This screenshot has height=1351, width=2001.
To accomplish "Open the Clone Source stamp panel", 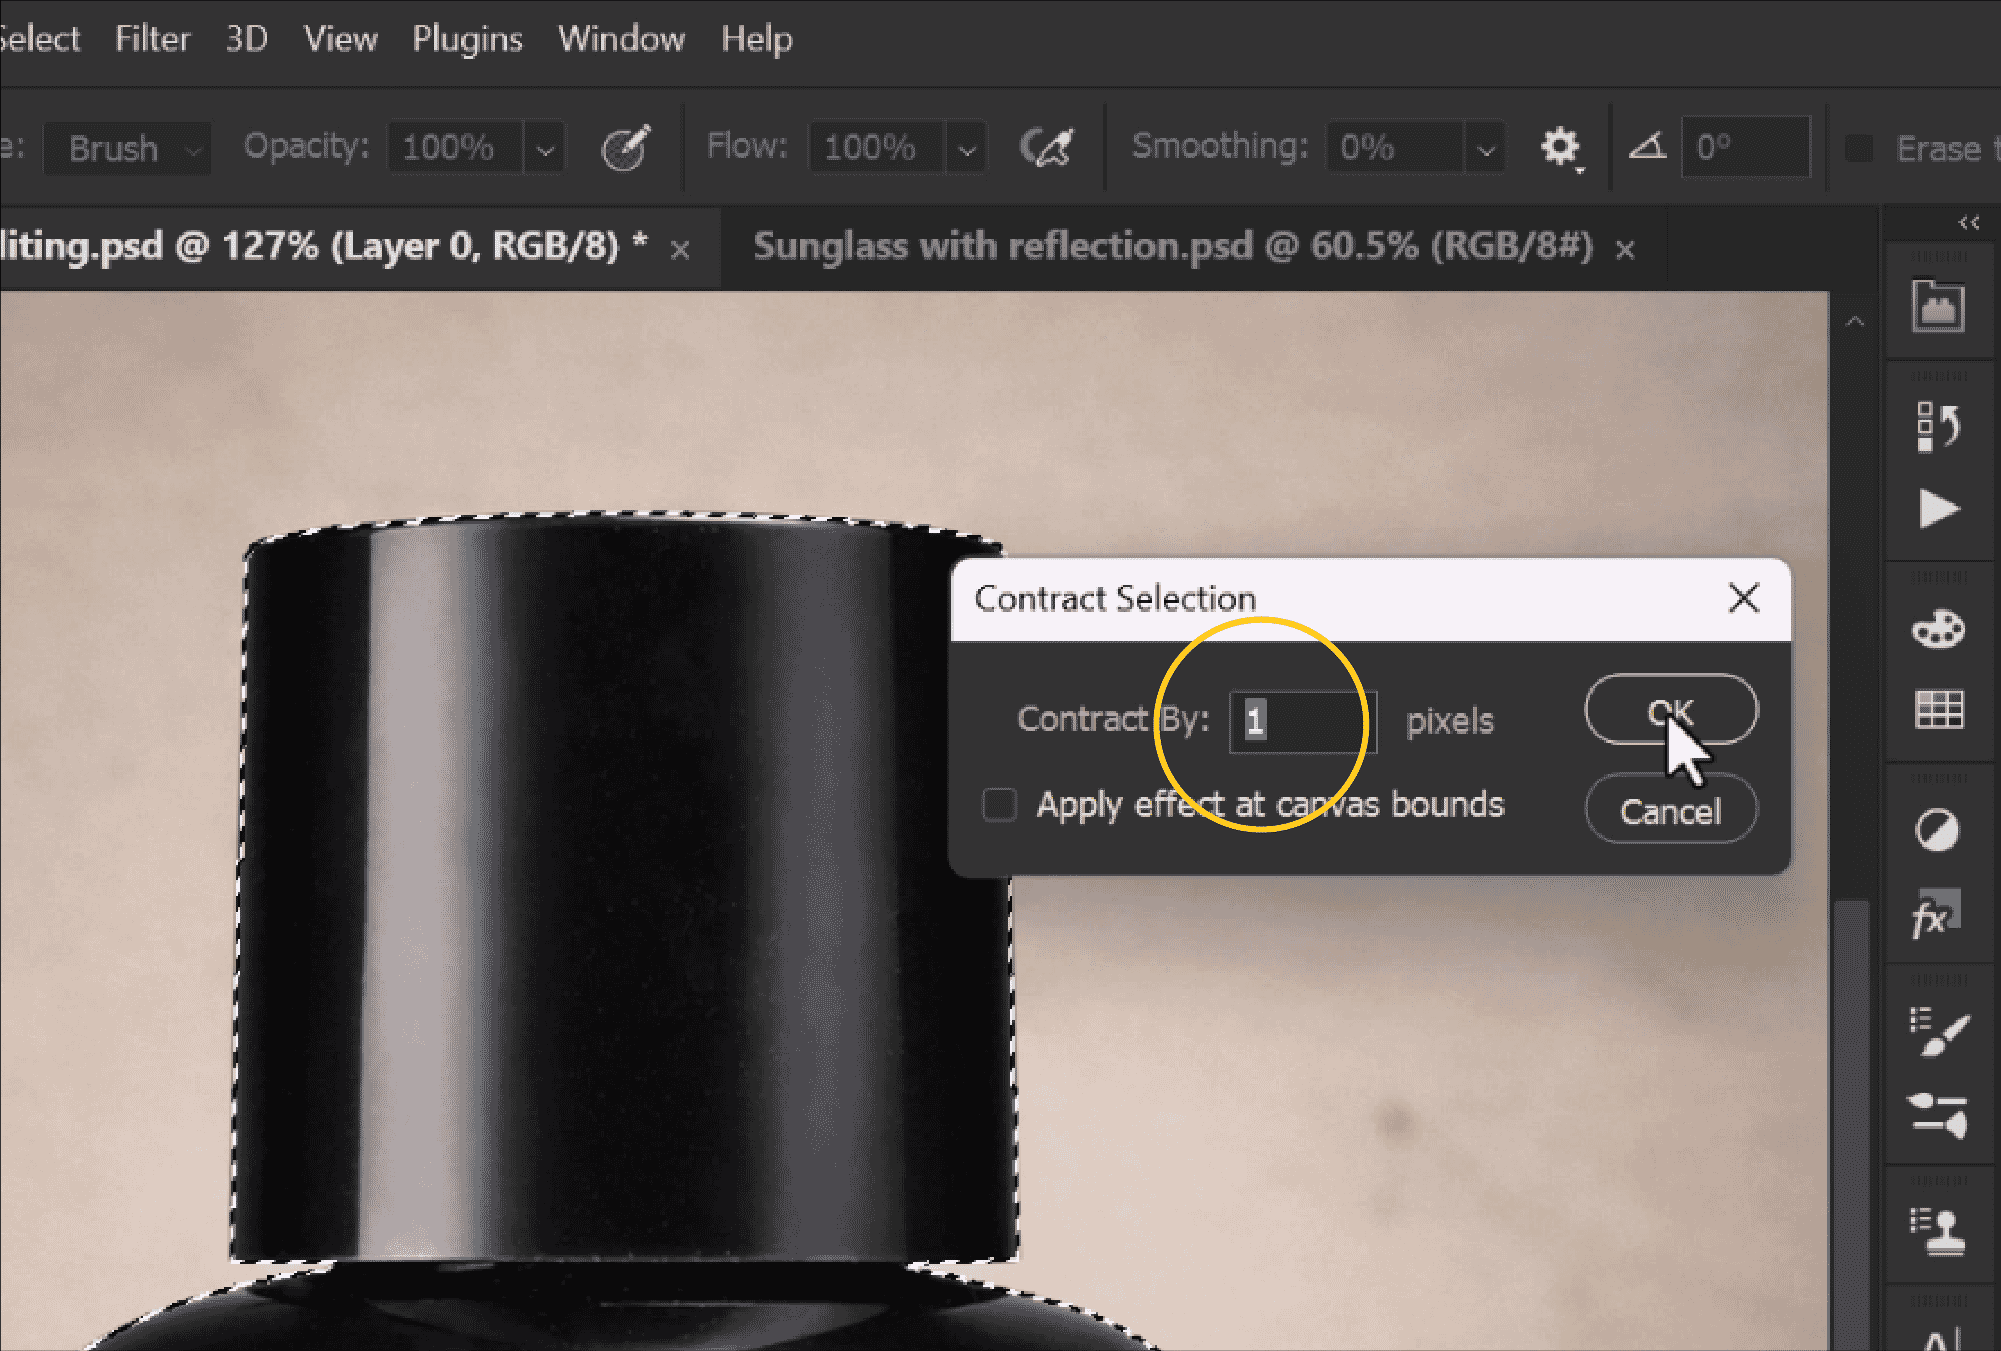I will point(1938,1231).
